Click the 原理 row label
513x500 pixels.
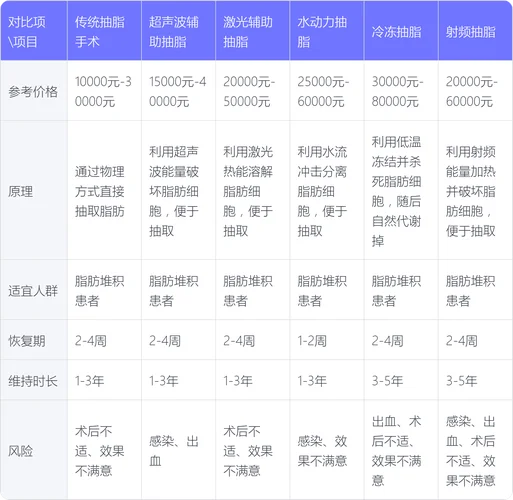[34, 190]
